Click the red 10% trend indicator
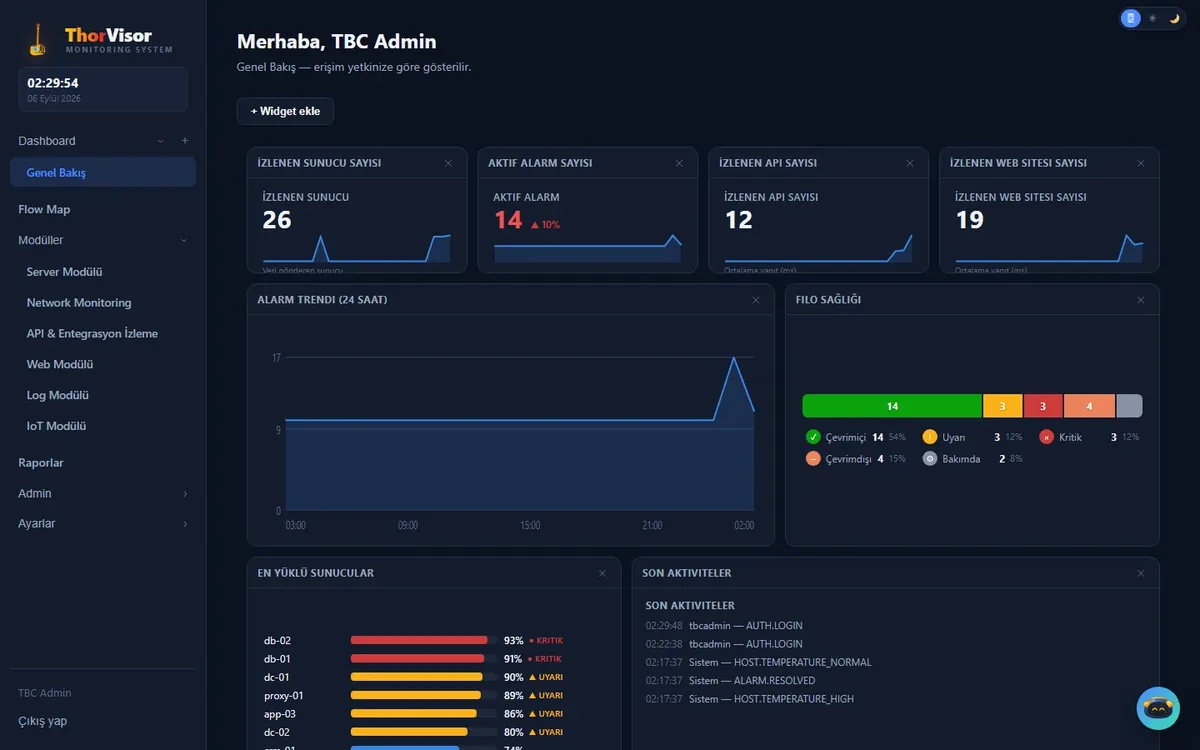Screen dimensions: 1200x750 546,225
